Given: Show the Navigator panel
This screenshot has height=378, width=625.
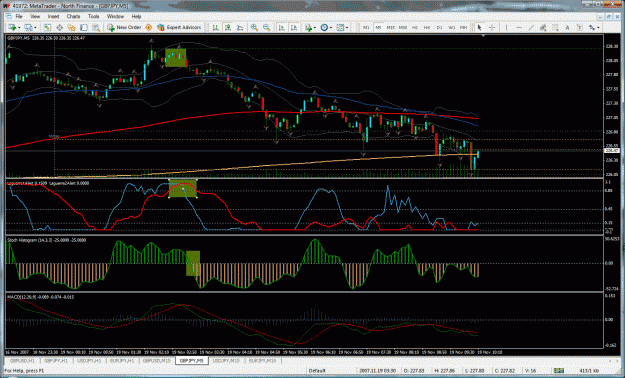Looking at the screenshot, I should [x=71, y=28].
